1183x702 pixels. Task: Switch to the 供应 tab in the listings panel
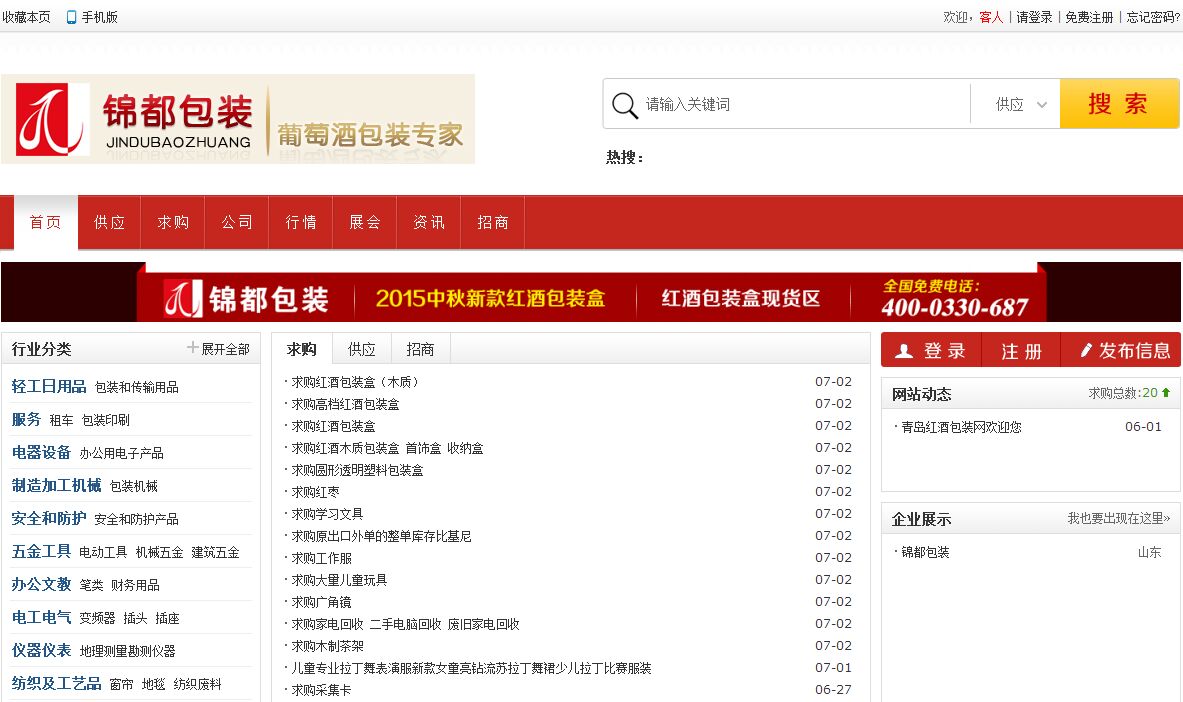(x=361, y=349)
